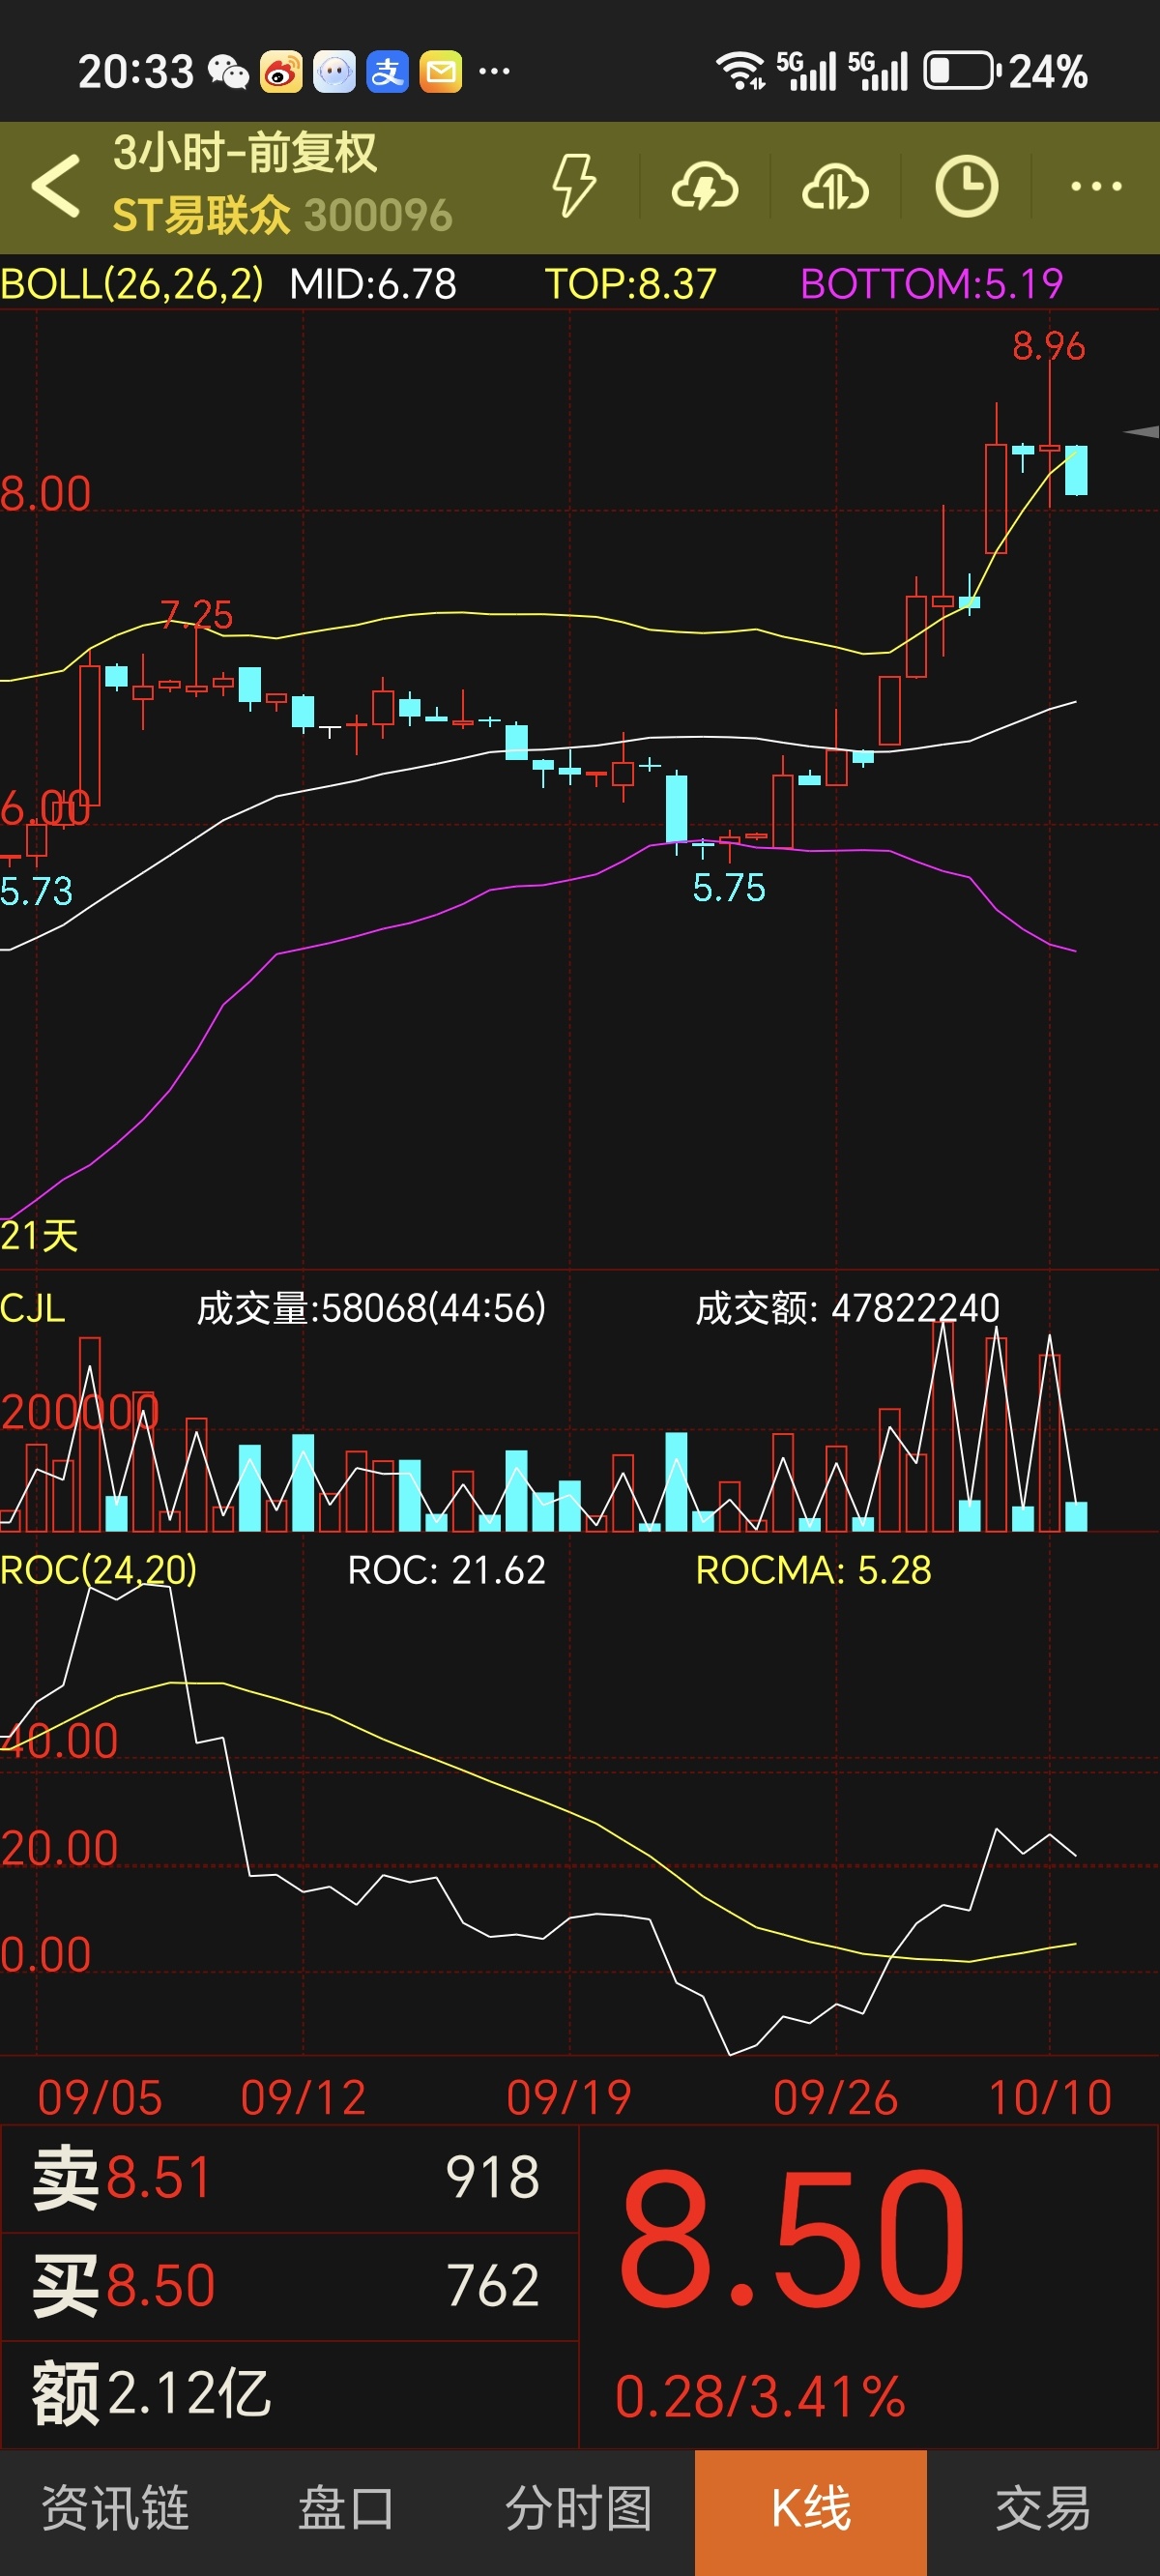Image resolution: width=1160 pixels, height=2576 pixels.
Task: Tap the Wi-Fi status icon
Action: pyautogui.click(x=740, y=71)
